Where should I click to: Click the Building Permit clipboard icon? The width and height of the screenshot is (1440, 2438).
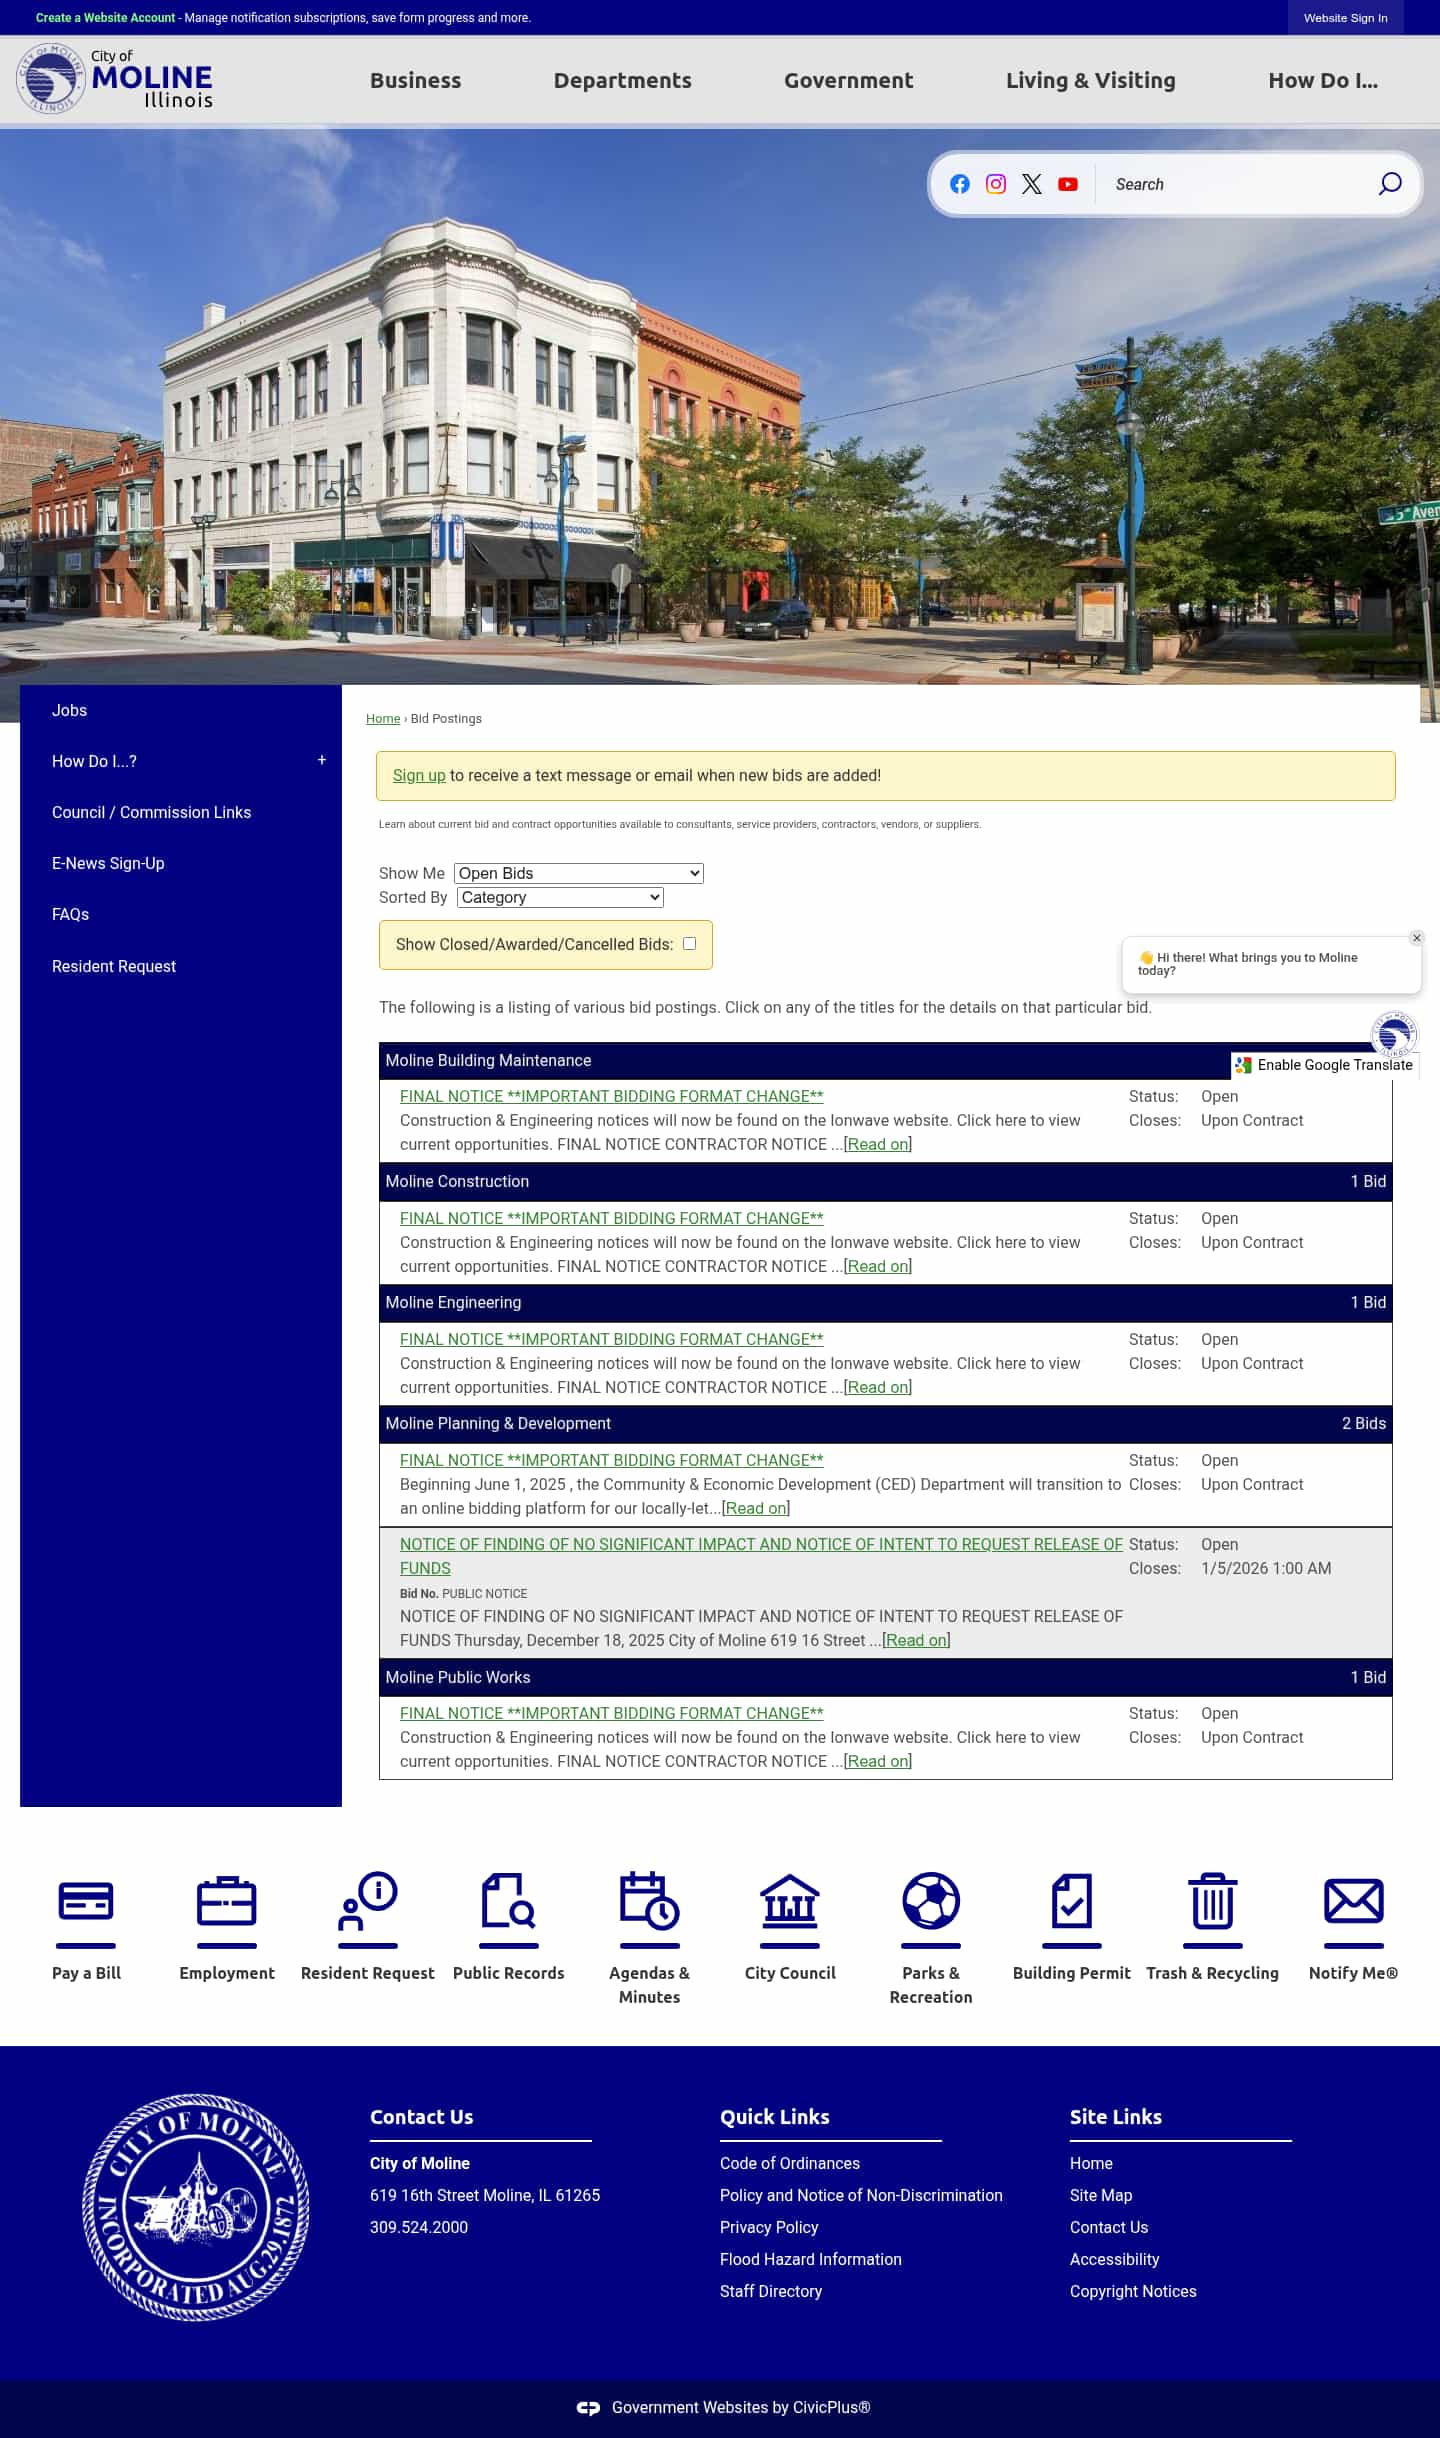click(1072, 1901)
